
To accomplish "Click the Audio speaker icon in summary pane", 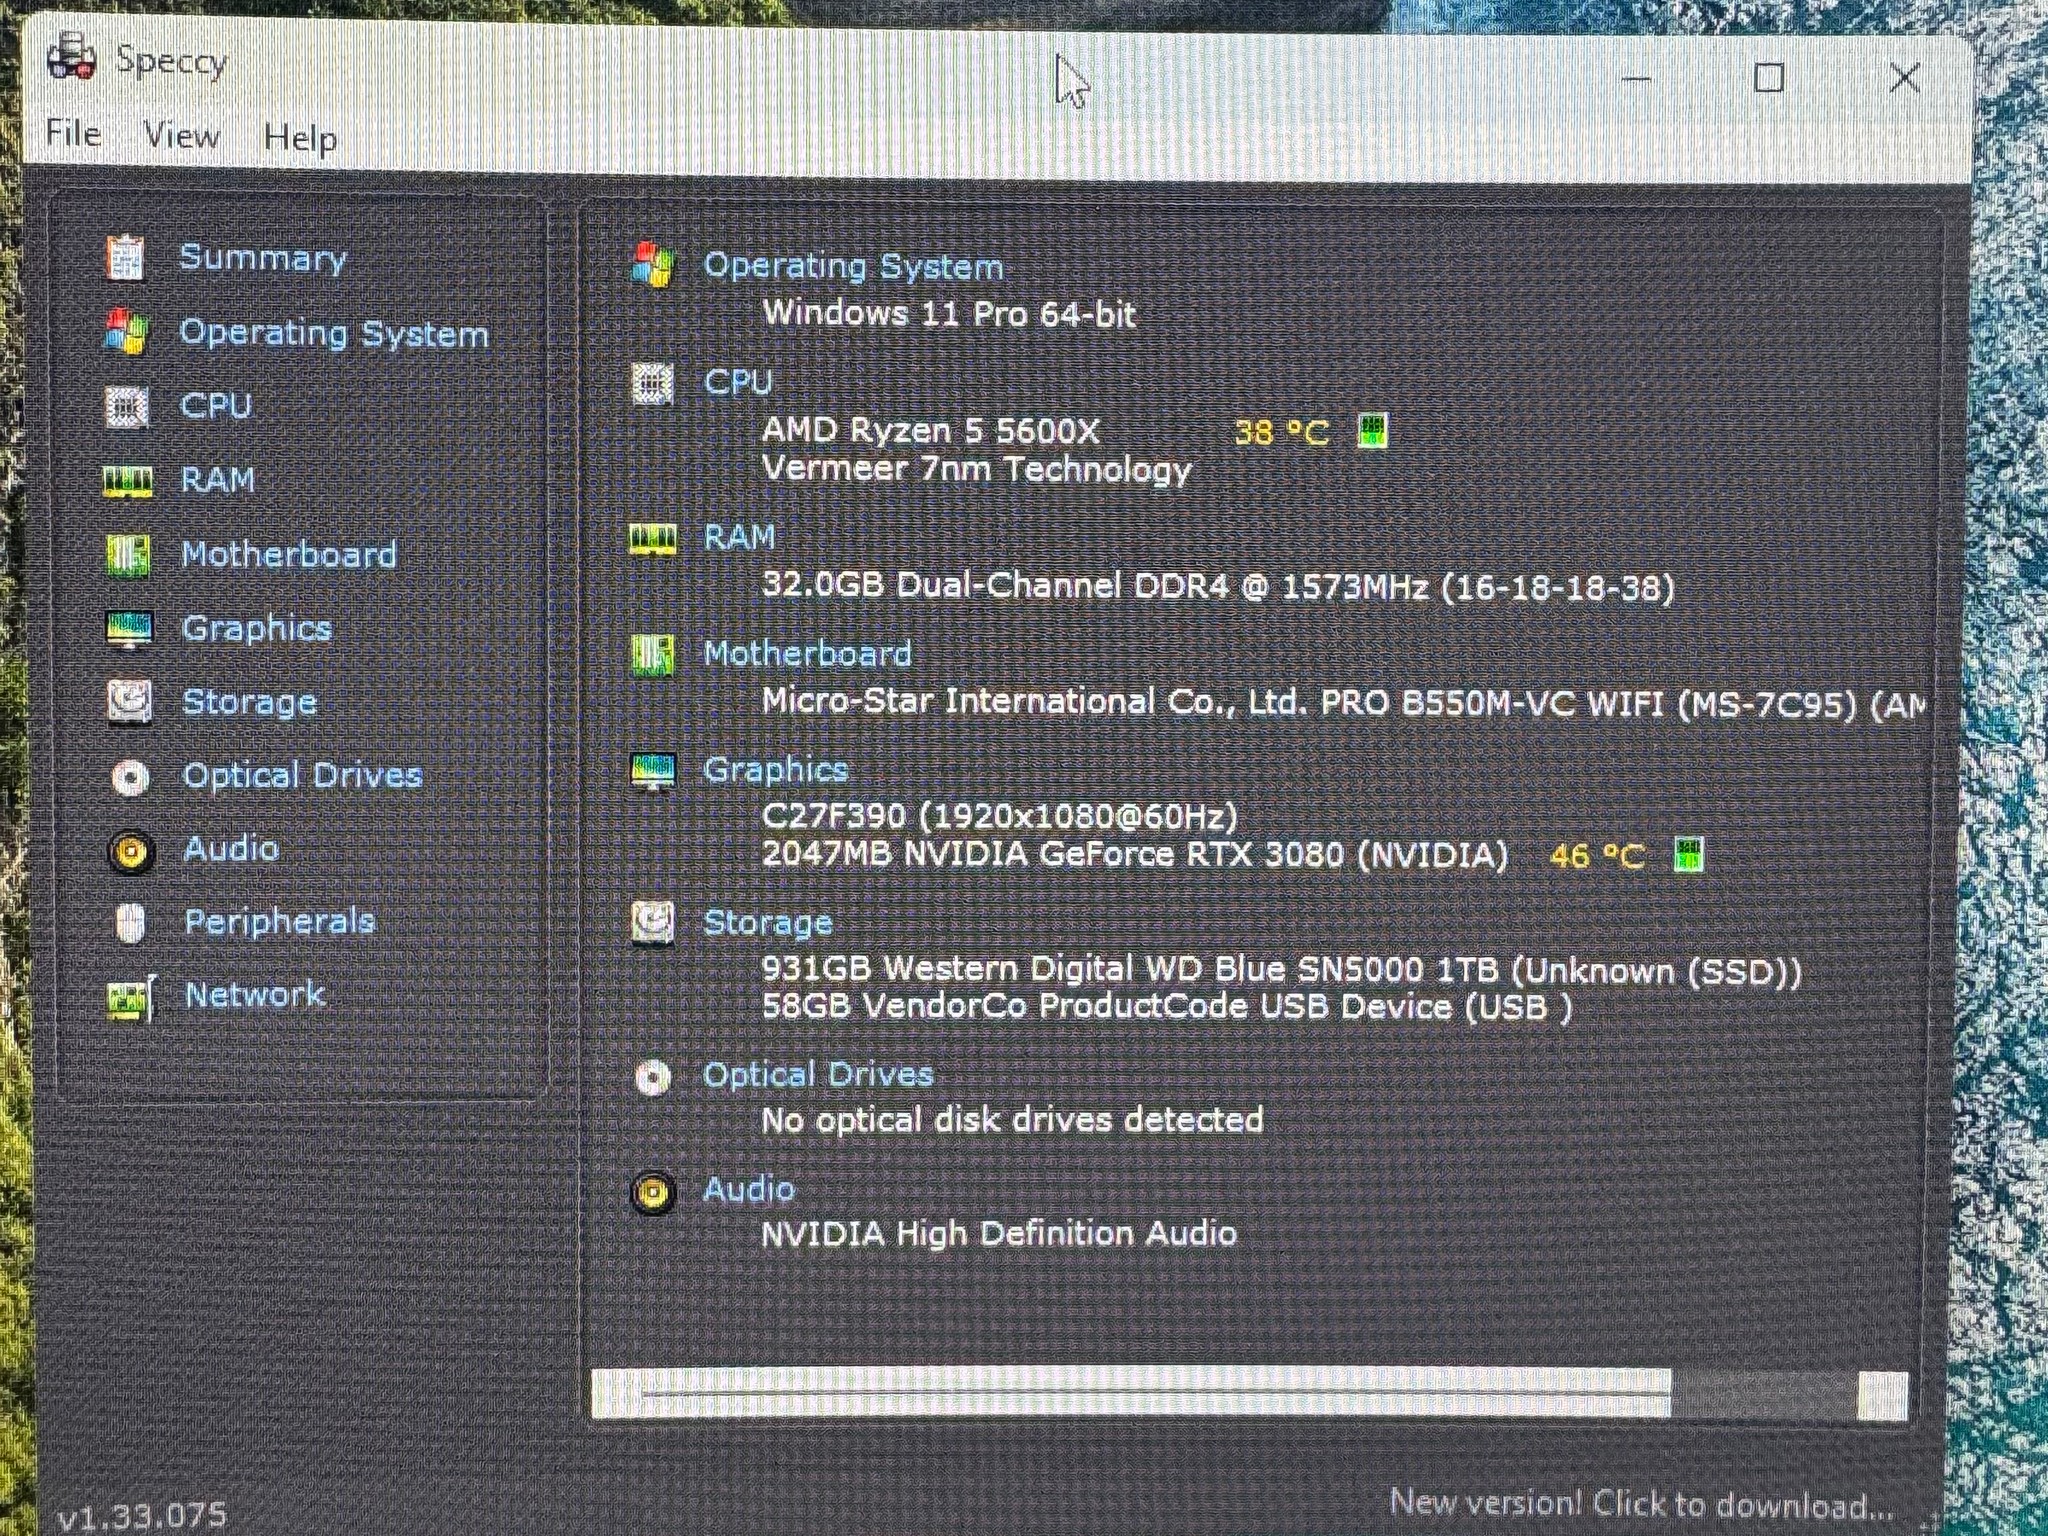I will (x=653, y=1192).
